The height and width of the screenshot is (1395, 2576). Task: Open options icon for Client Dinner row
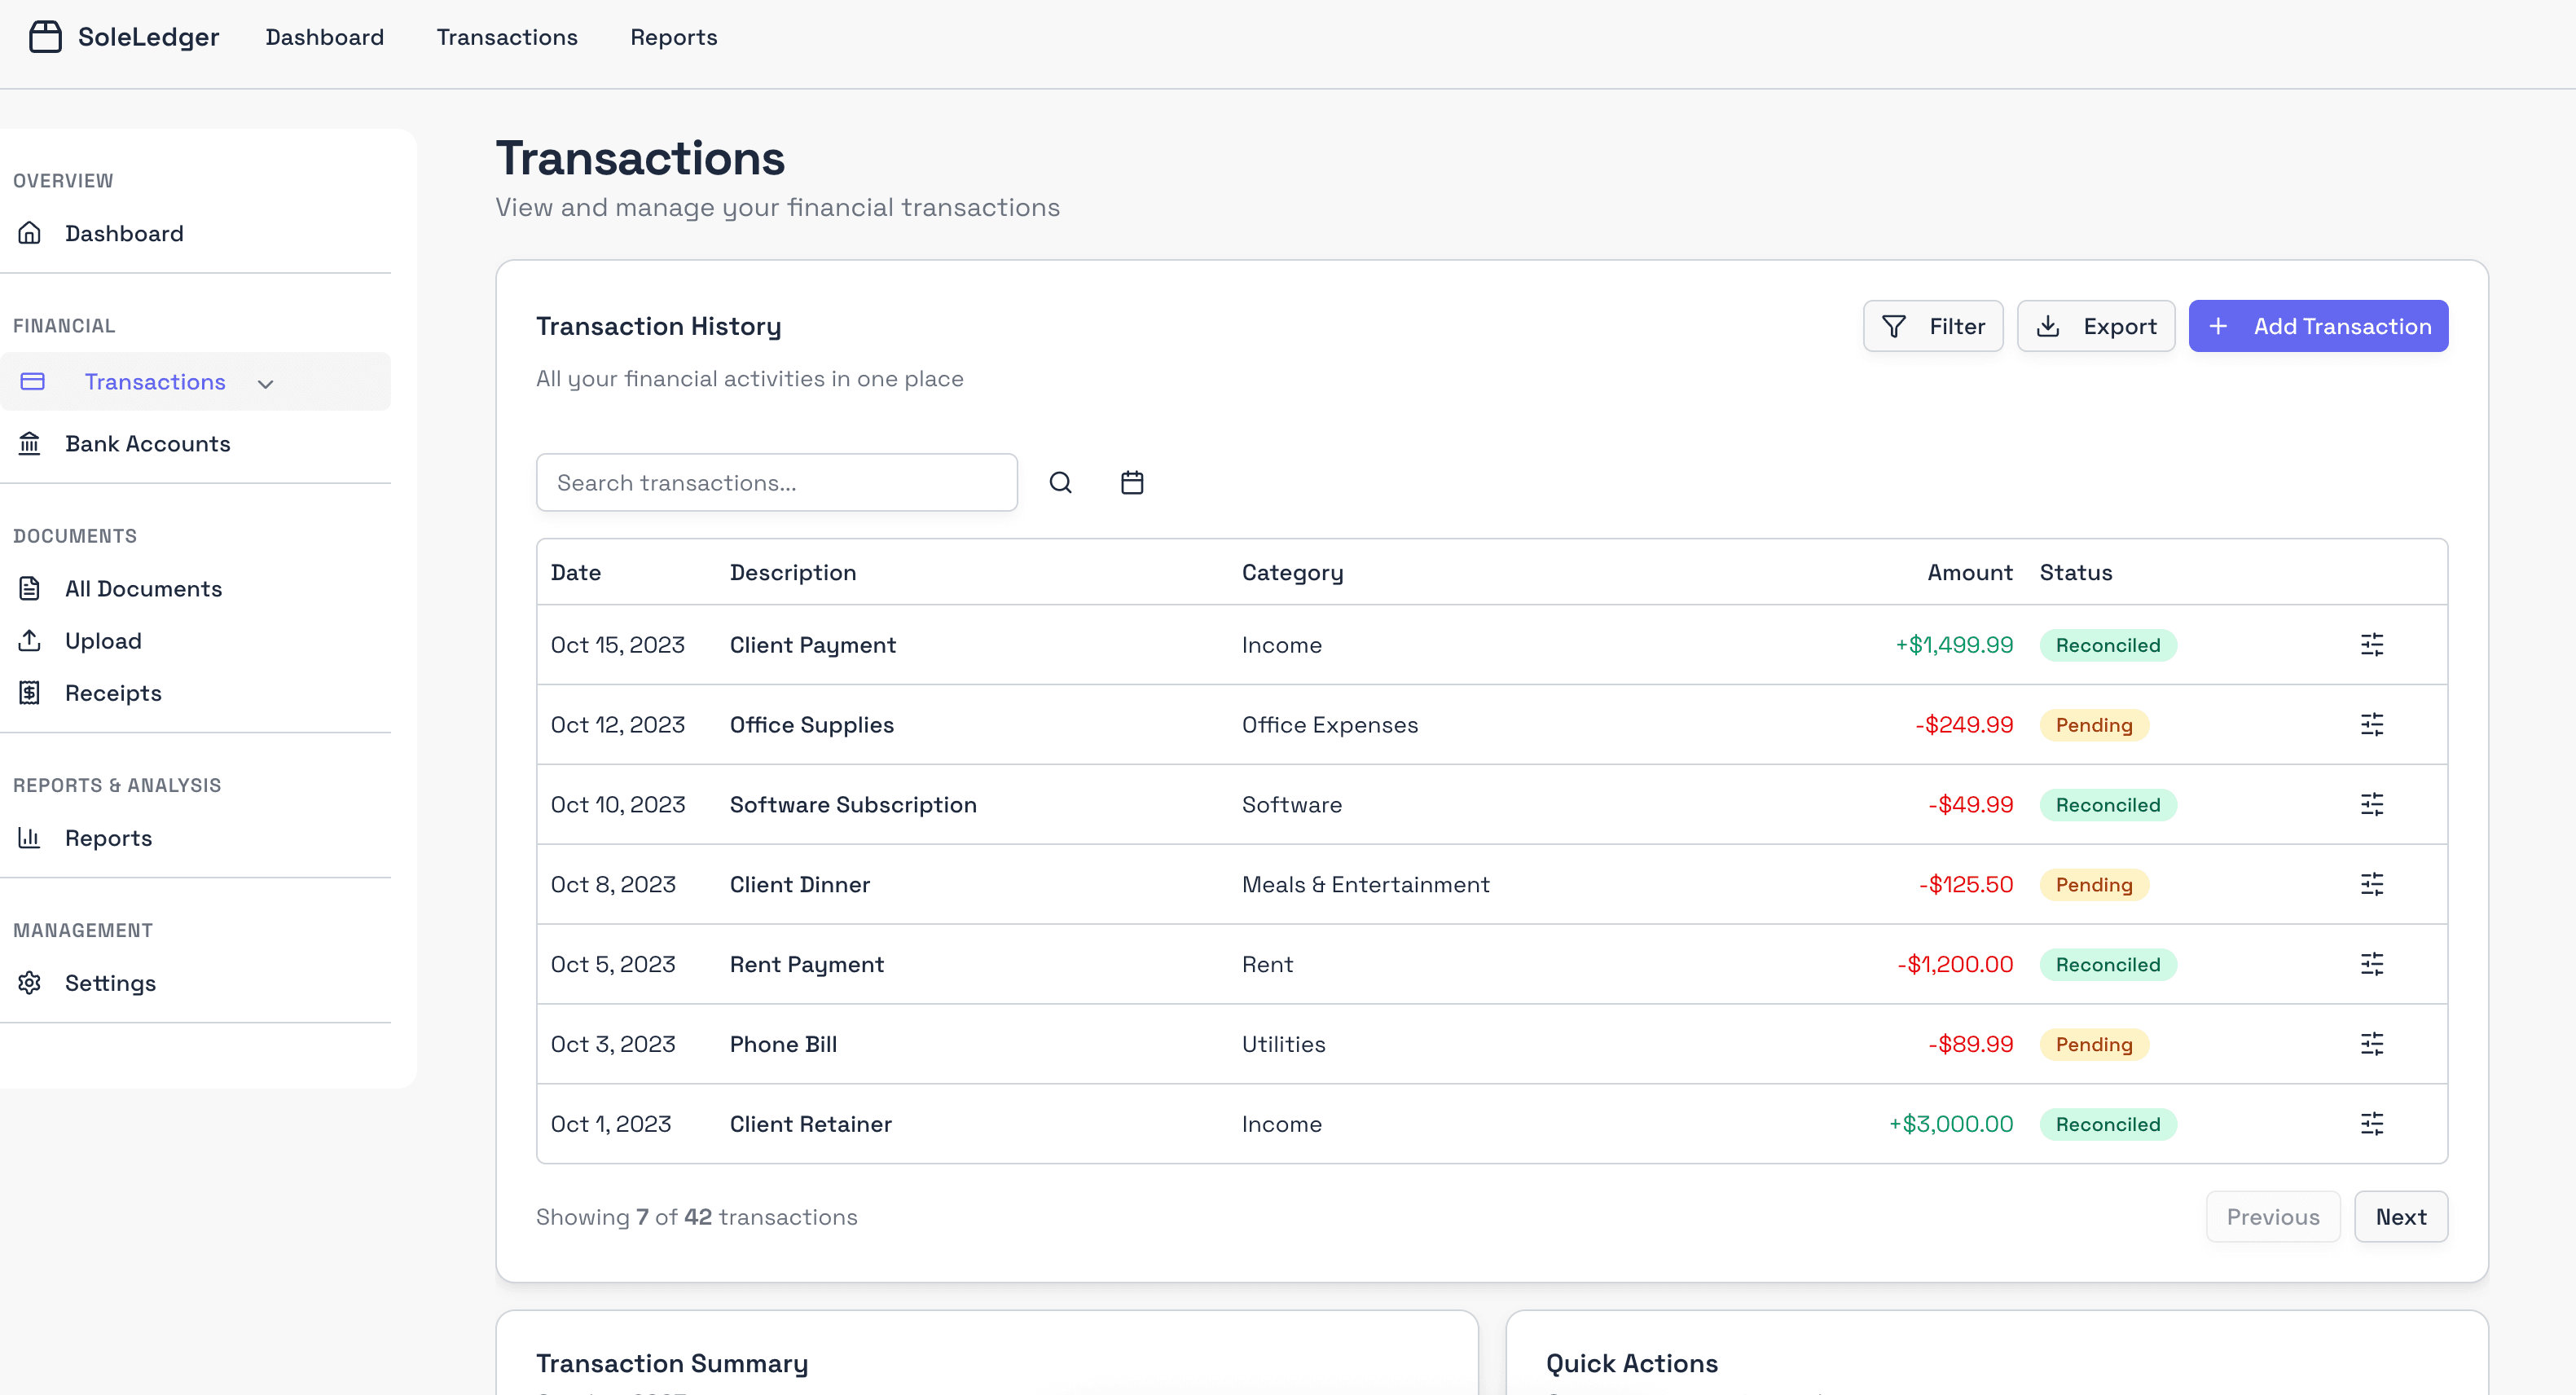(x=2371, y=884)
